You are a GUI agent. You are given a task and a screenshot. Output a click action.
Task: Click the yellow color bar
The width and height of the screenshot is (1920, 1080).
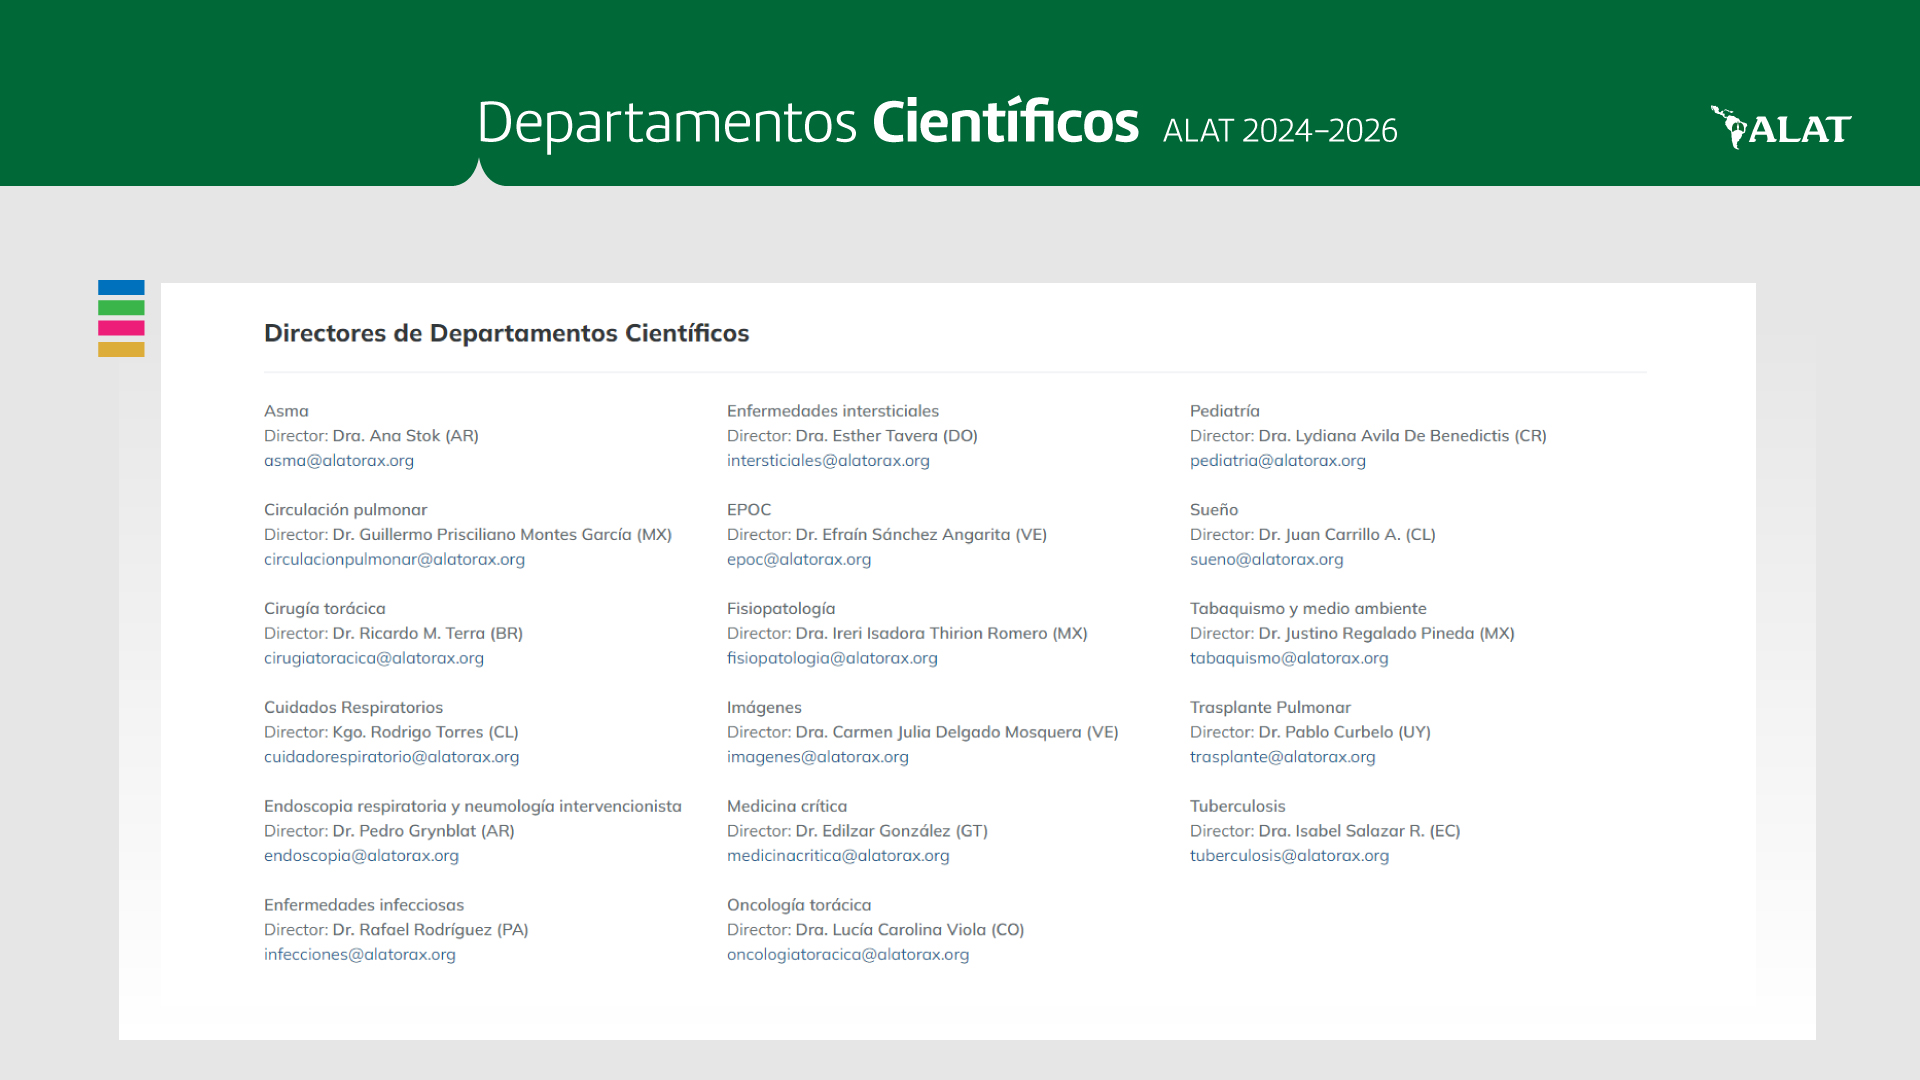pos(121,349)
